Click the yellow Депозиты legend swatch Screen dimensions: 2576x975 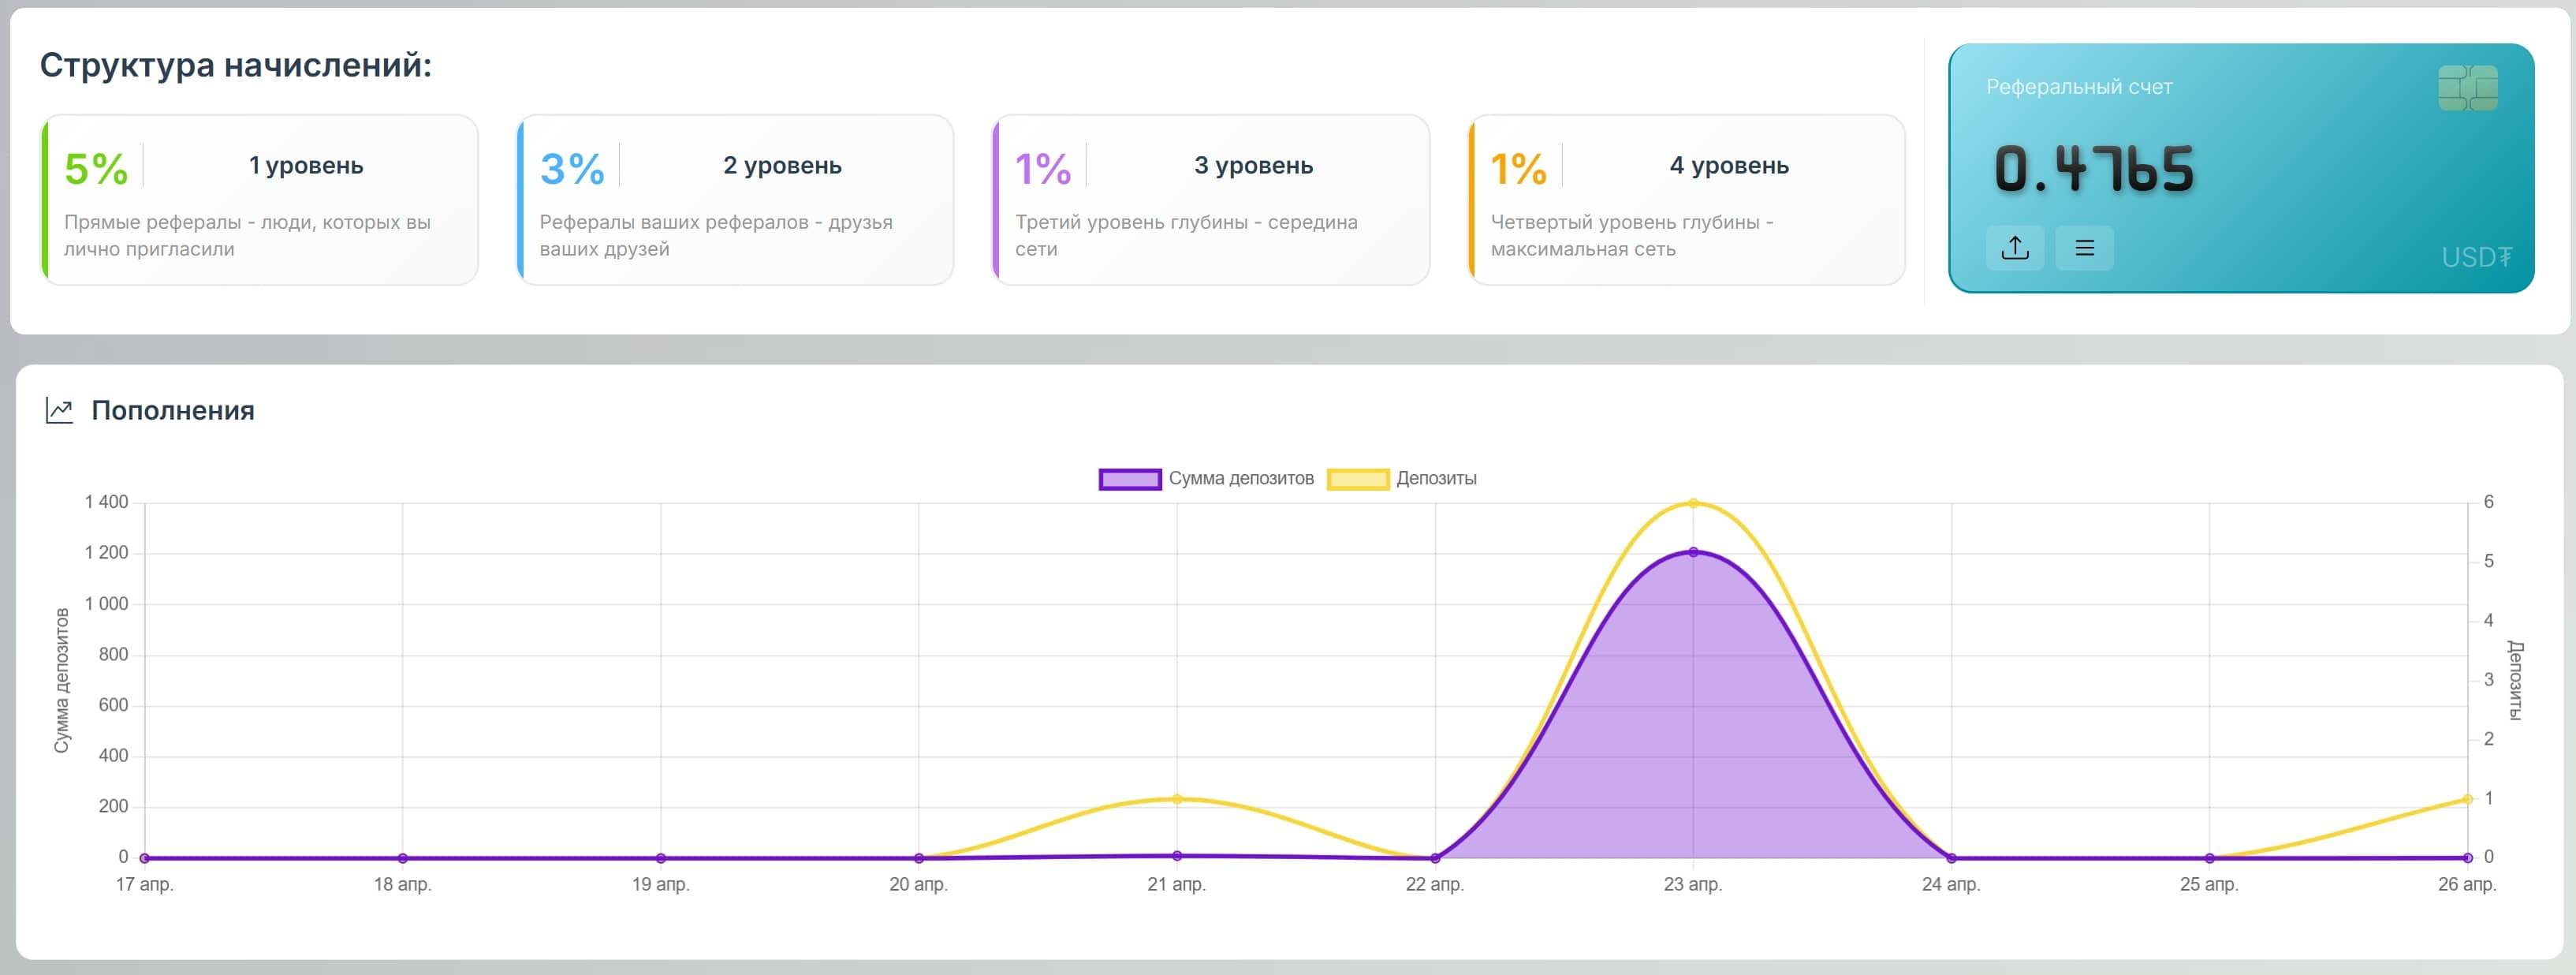click(x=1357, y=479)
